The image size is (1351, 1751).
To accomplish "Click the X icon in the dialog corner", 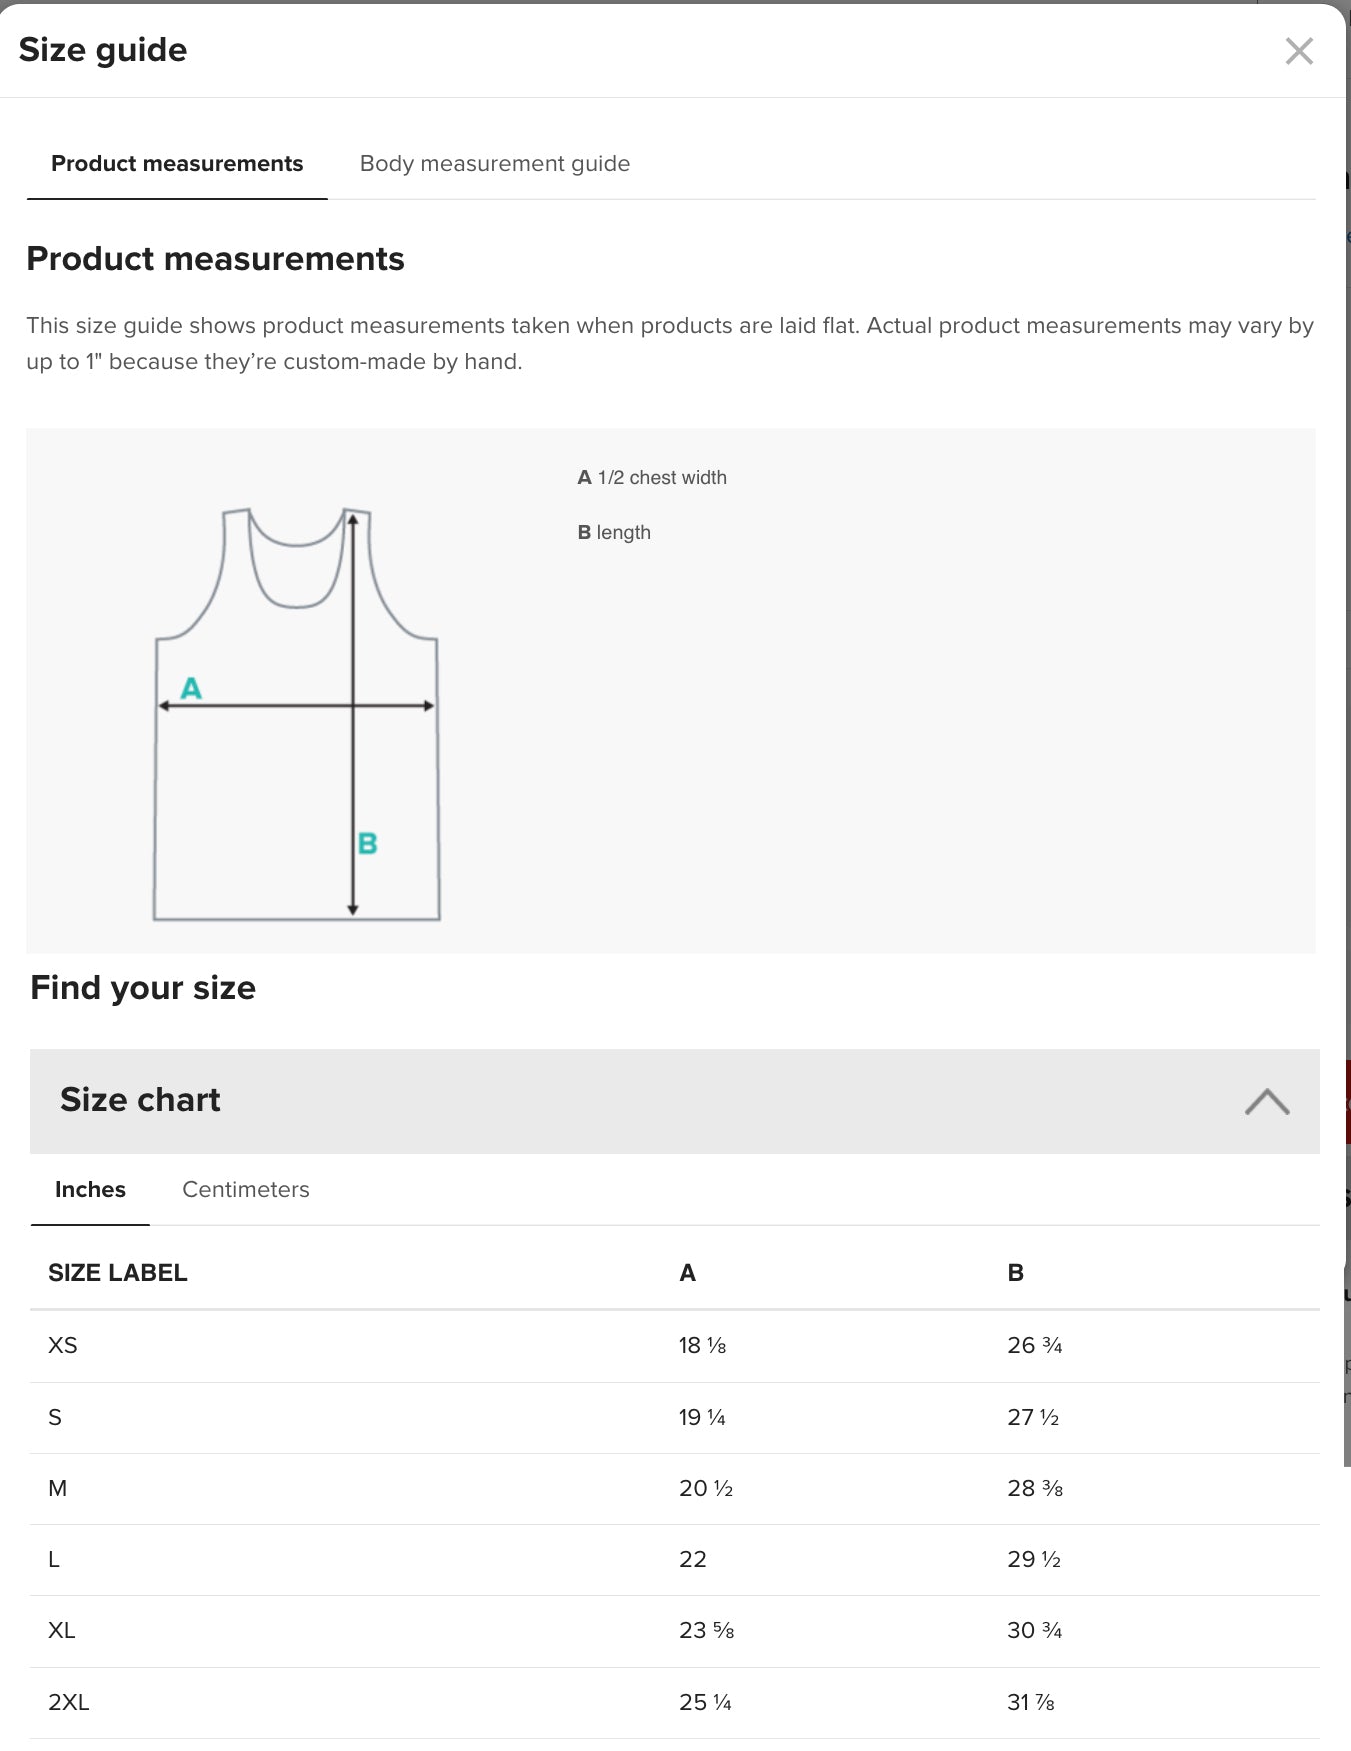I will coord(1299,51).
